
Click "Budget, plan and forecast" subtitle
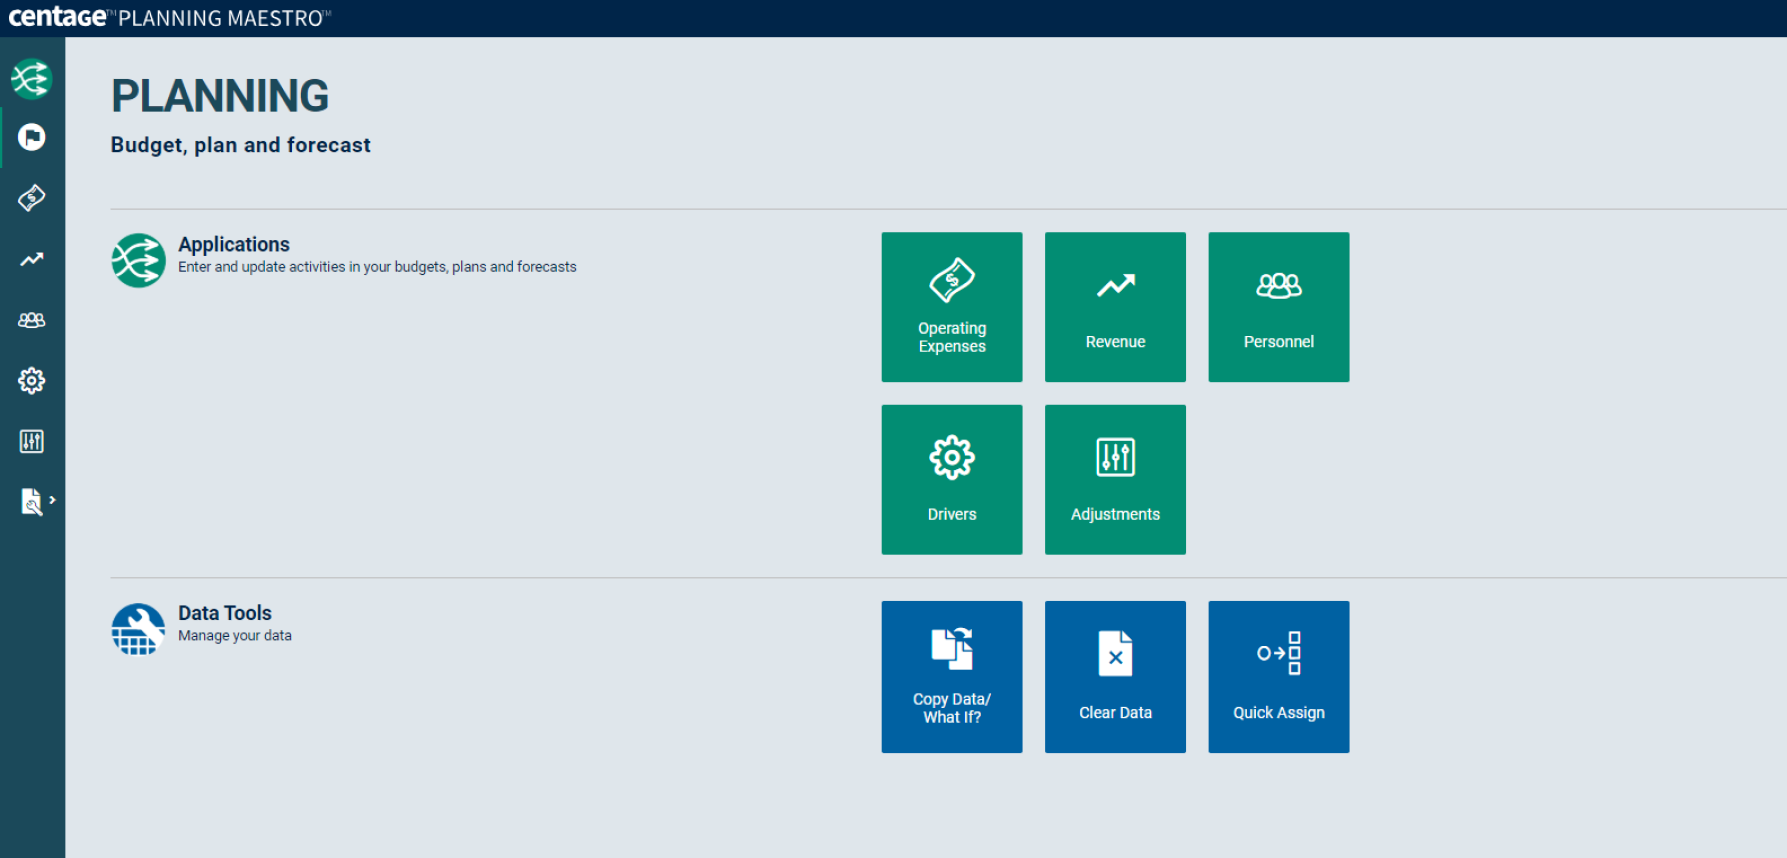241,145
